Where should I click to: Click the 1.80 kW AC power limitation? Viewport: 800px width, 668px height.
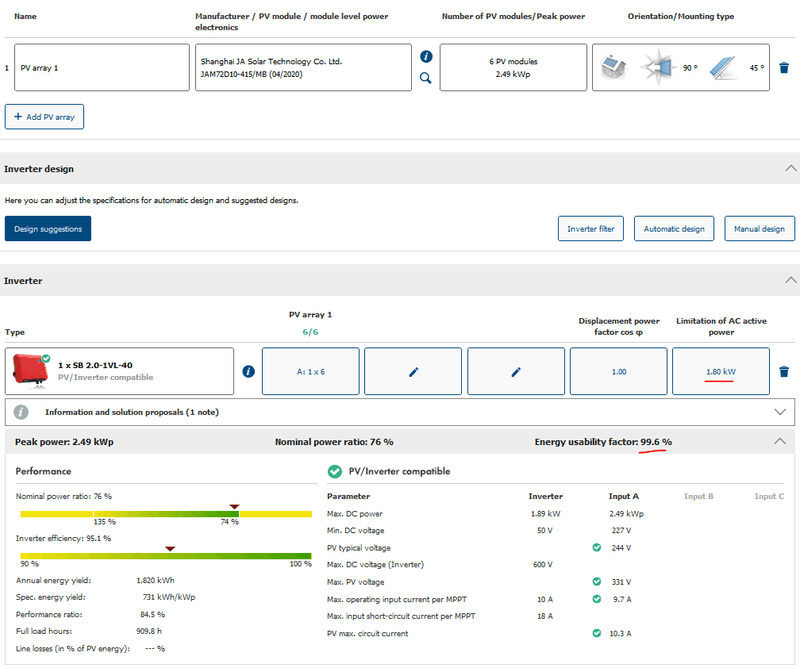(720, 372)
